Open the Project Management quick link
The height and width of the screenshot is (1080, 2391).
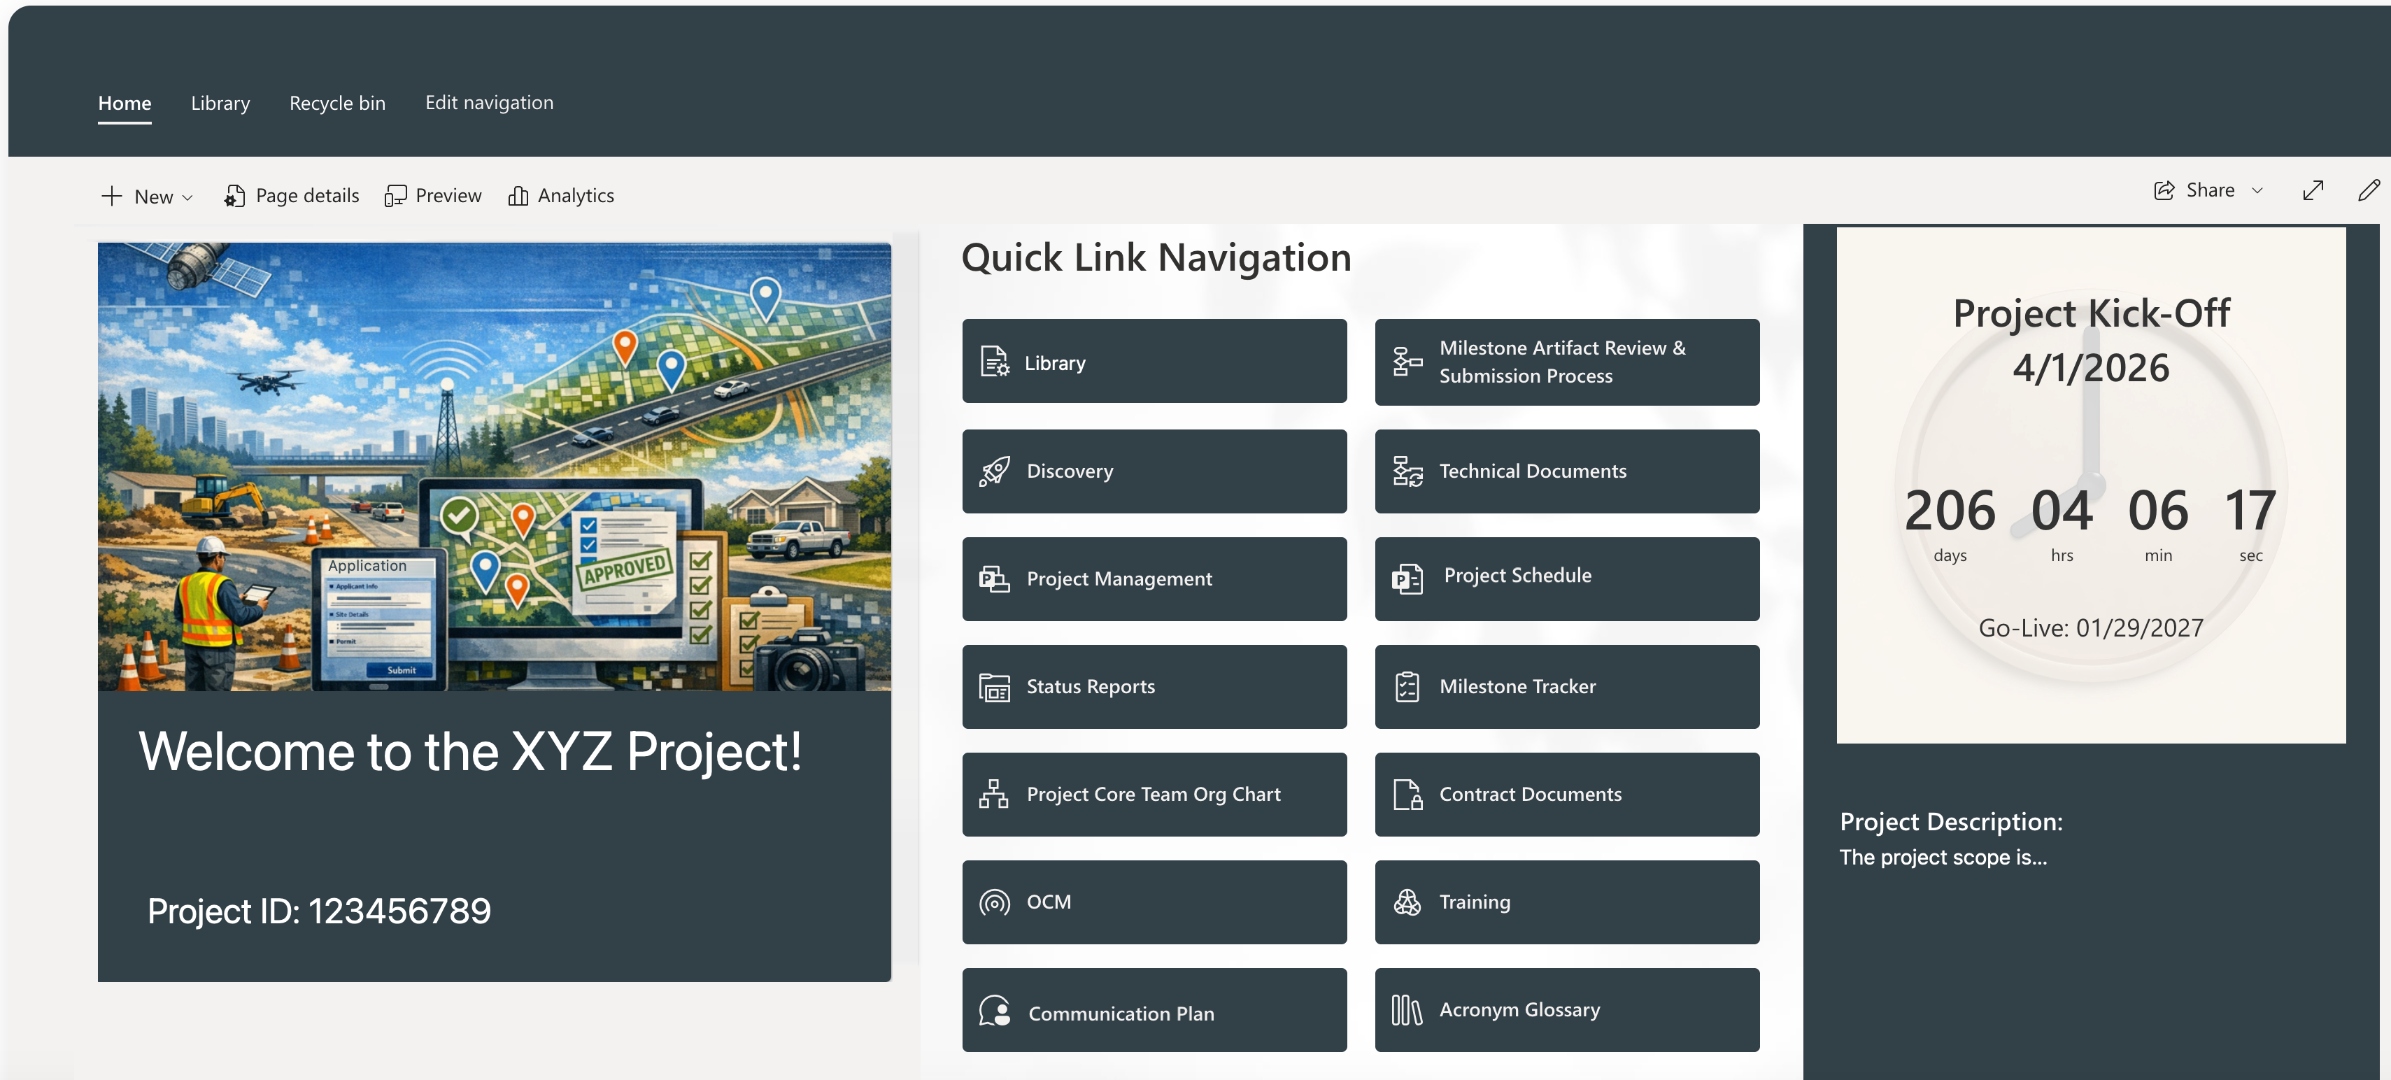[x=1154, y=579]
